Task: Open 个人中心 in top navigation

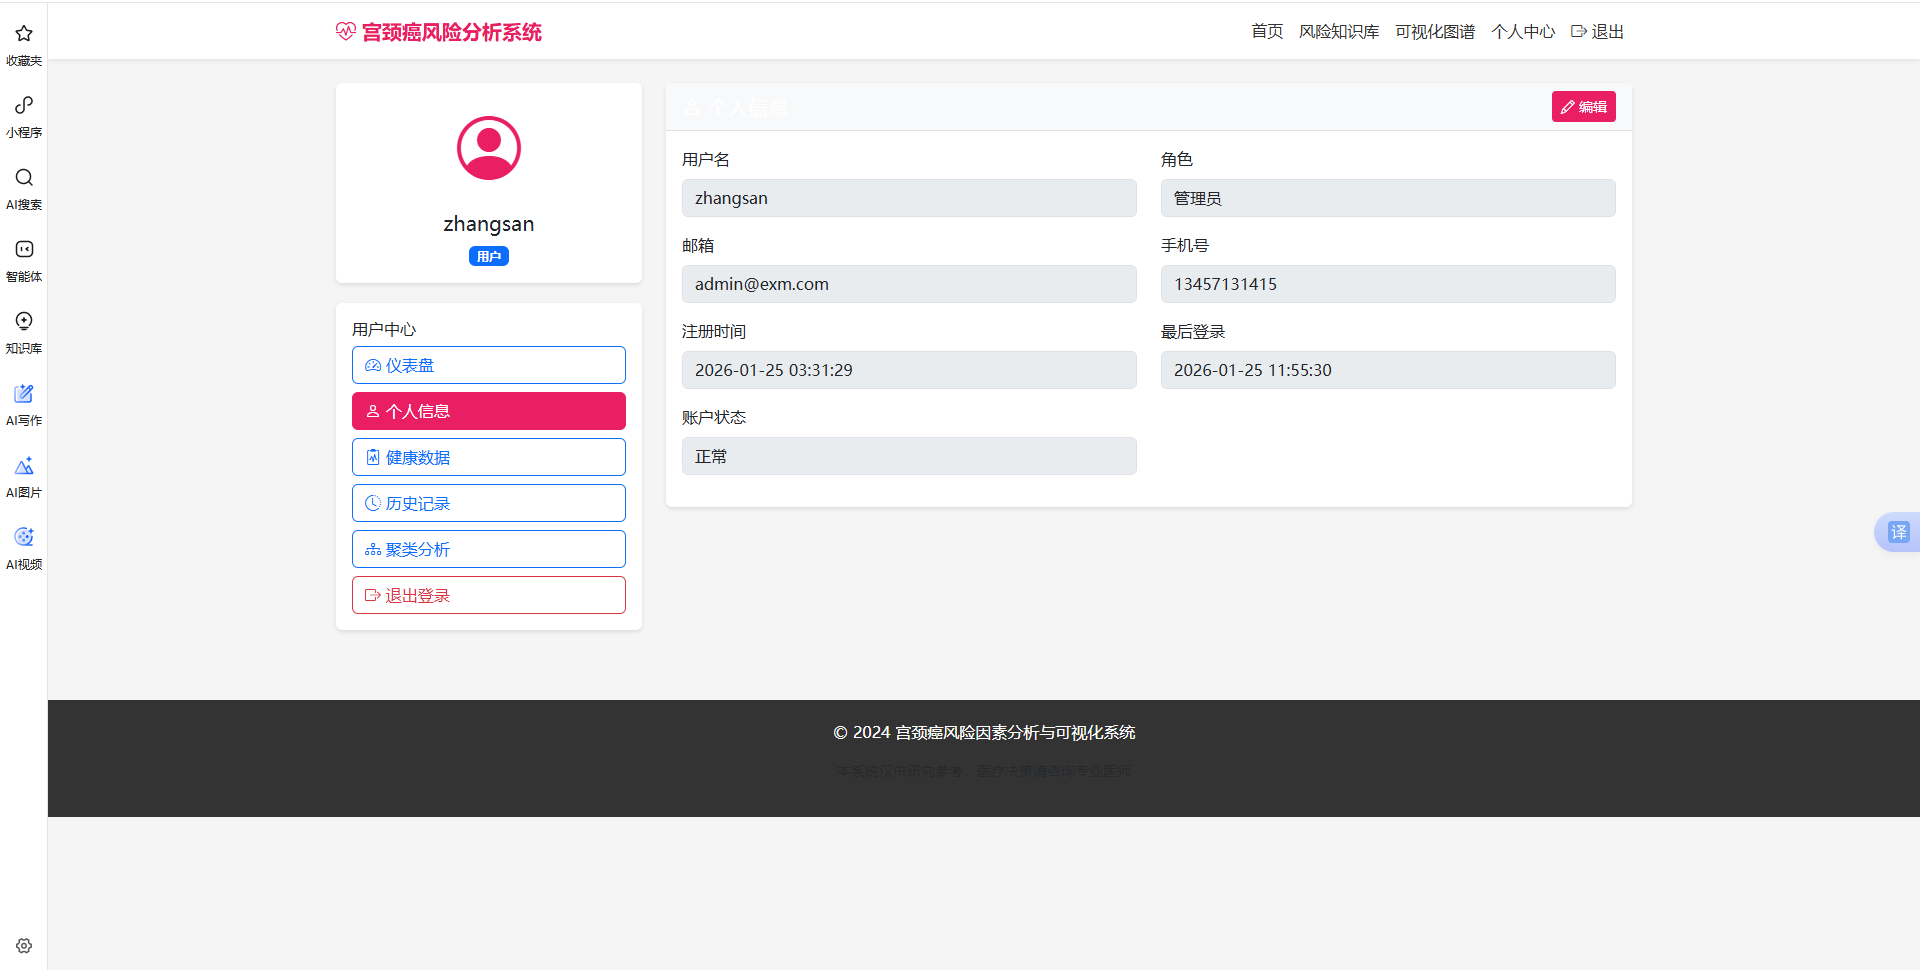Action: [1523, 32]
